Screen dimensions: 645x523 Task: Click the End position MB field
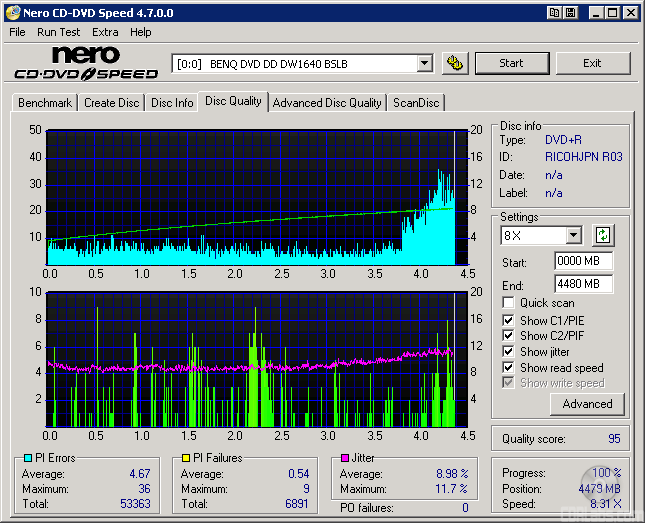point(583,284)
